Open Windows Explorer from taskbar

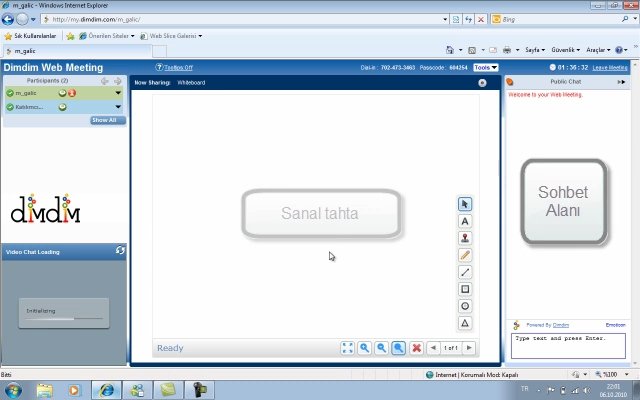(44, 391)
